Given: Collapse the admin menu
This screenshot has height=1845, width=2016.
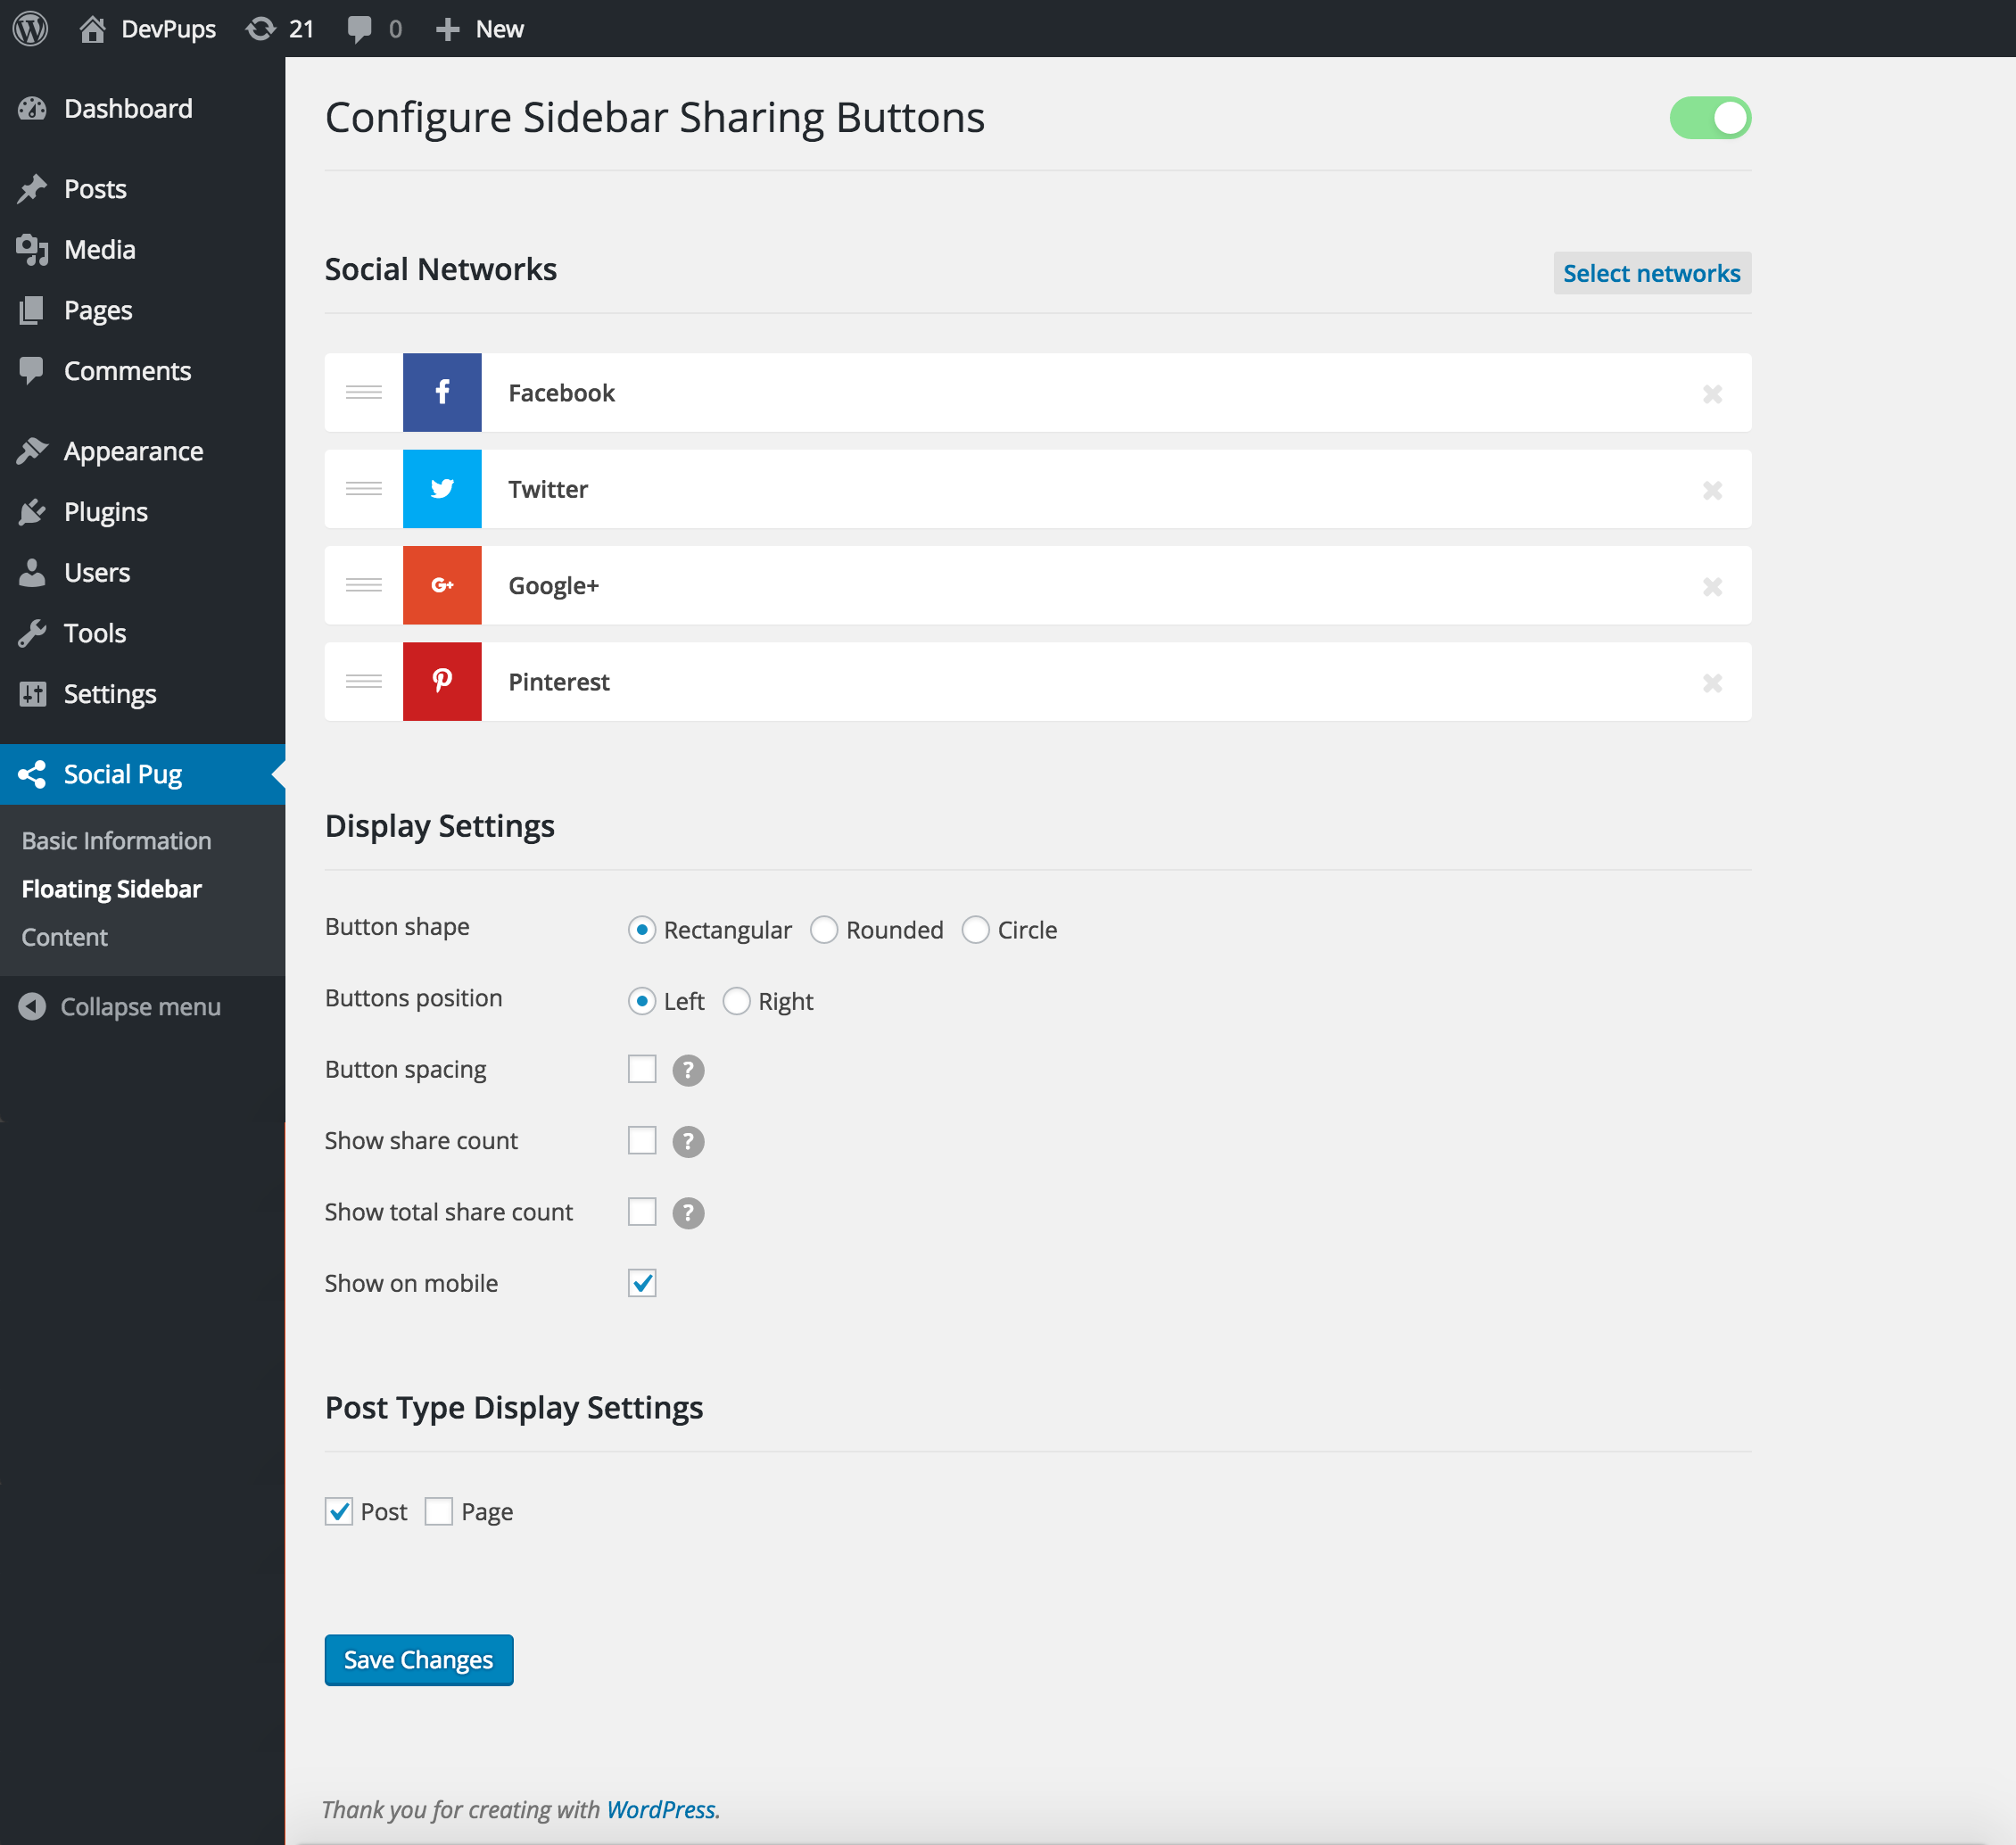Looking at the screenshot, I should (120, 1007).
